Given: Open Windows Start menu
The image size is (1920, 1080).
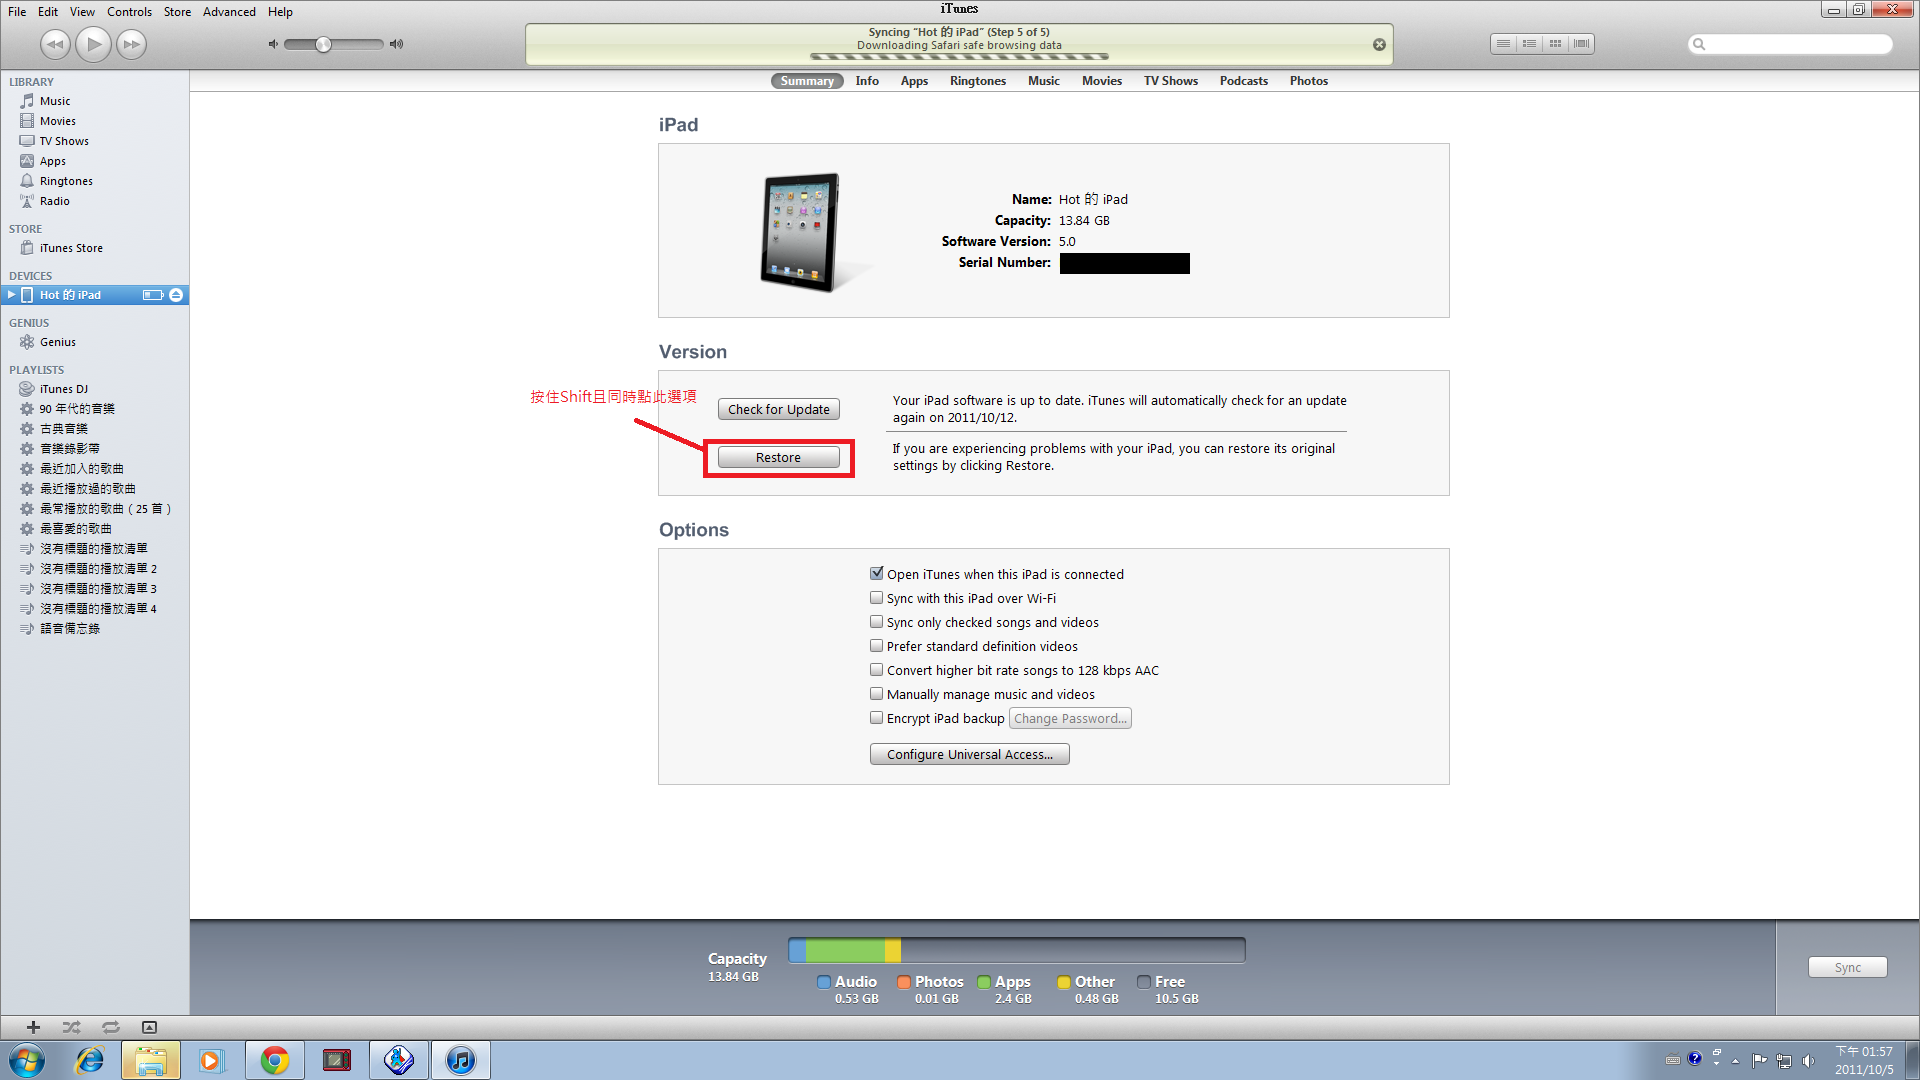Looking at the screenshot, I should click(27, 1060).
